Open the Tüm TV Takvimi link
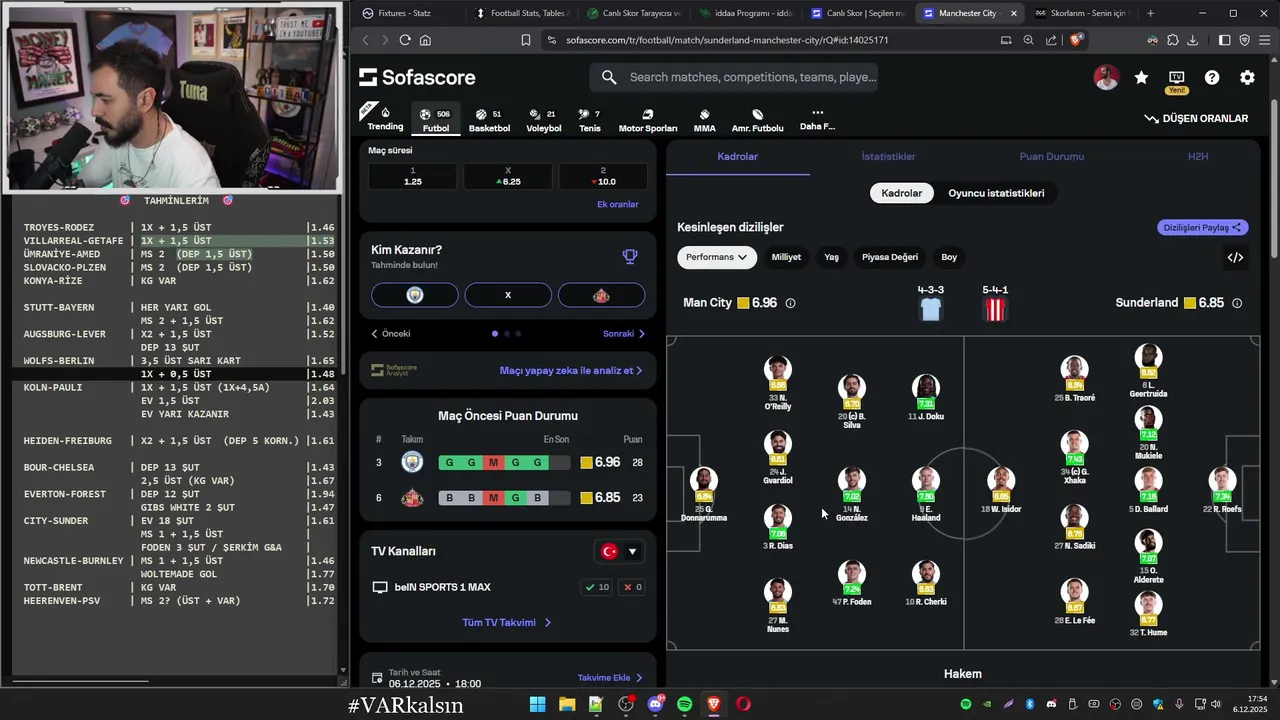Viewport: 1280px width, 720px height. click(x=507, y=622)
